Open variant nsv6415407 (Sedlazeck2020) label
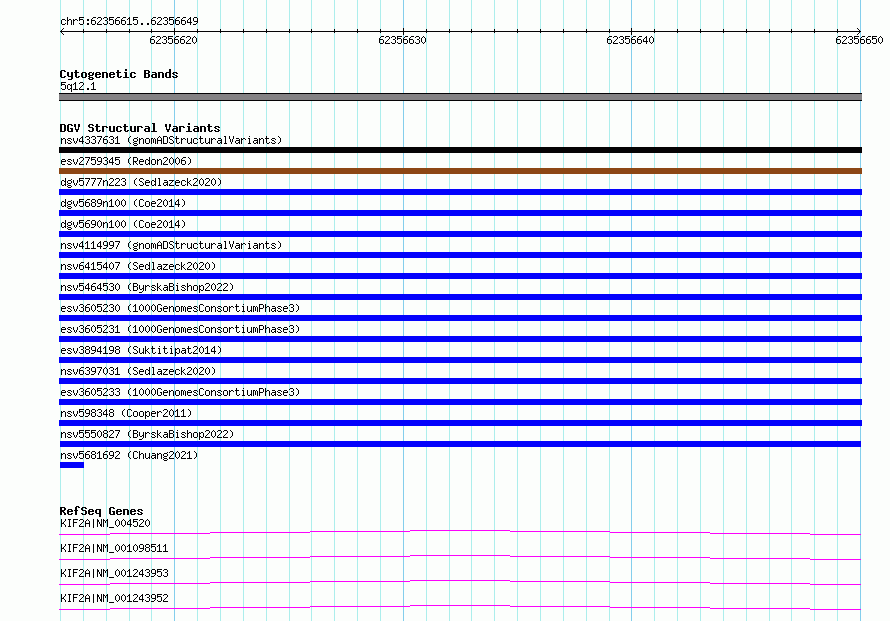This screenshot has height=621, width=890. point(138,266)
